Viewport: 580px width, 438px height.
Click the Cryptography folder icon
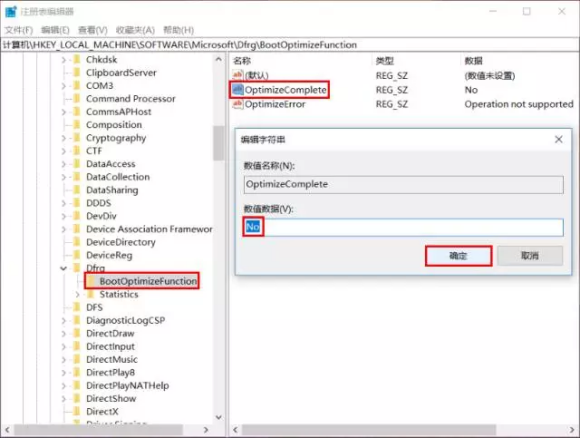click(77, 138)
